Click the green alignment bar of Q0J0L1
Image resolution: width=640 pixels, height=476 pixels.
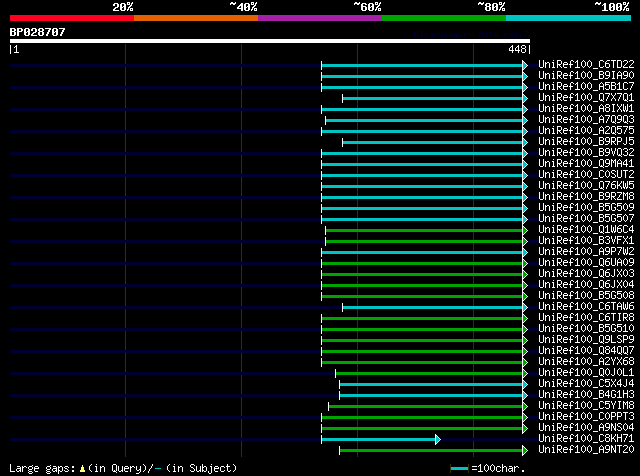coord(429,374)
